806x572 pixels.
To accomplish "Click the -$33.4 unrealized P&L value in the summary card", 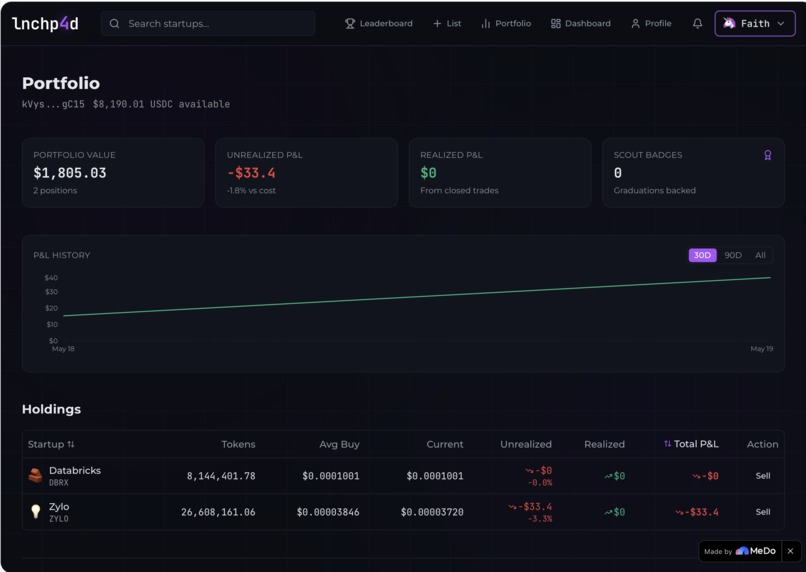I will [251, 173].
